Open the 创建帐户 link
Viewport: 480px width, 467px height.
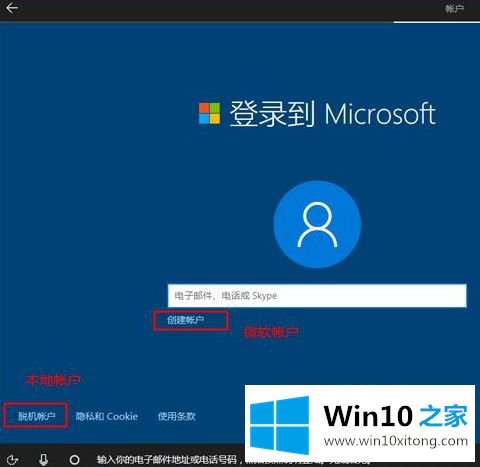click(185, 320)
